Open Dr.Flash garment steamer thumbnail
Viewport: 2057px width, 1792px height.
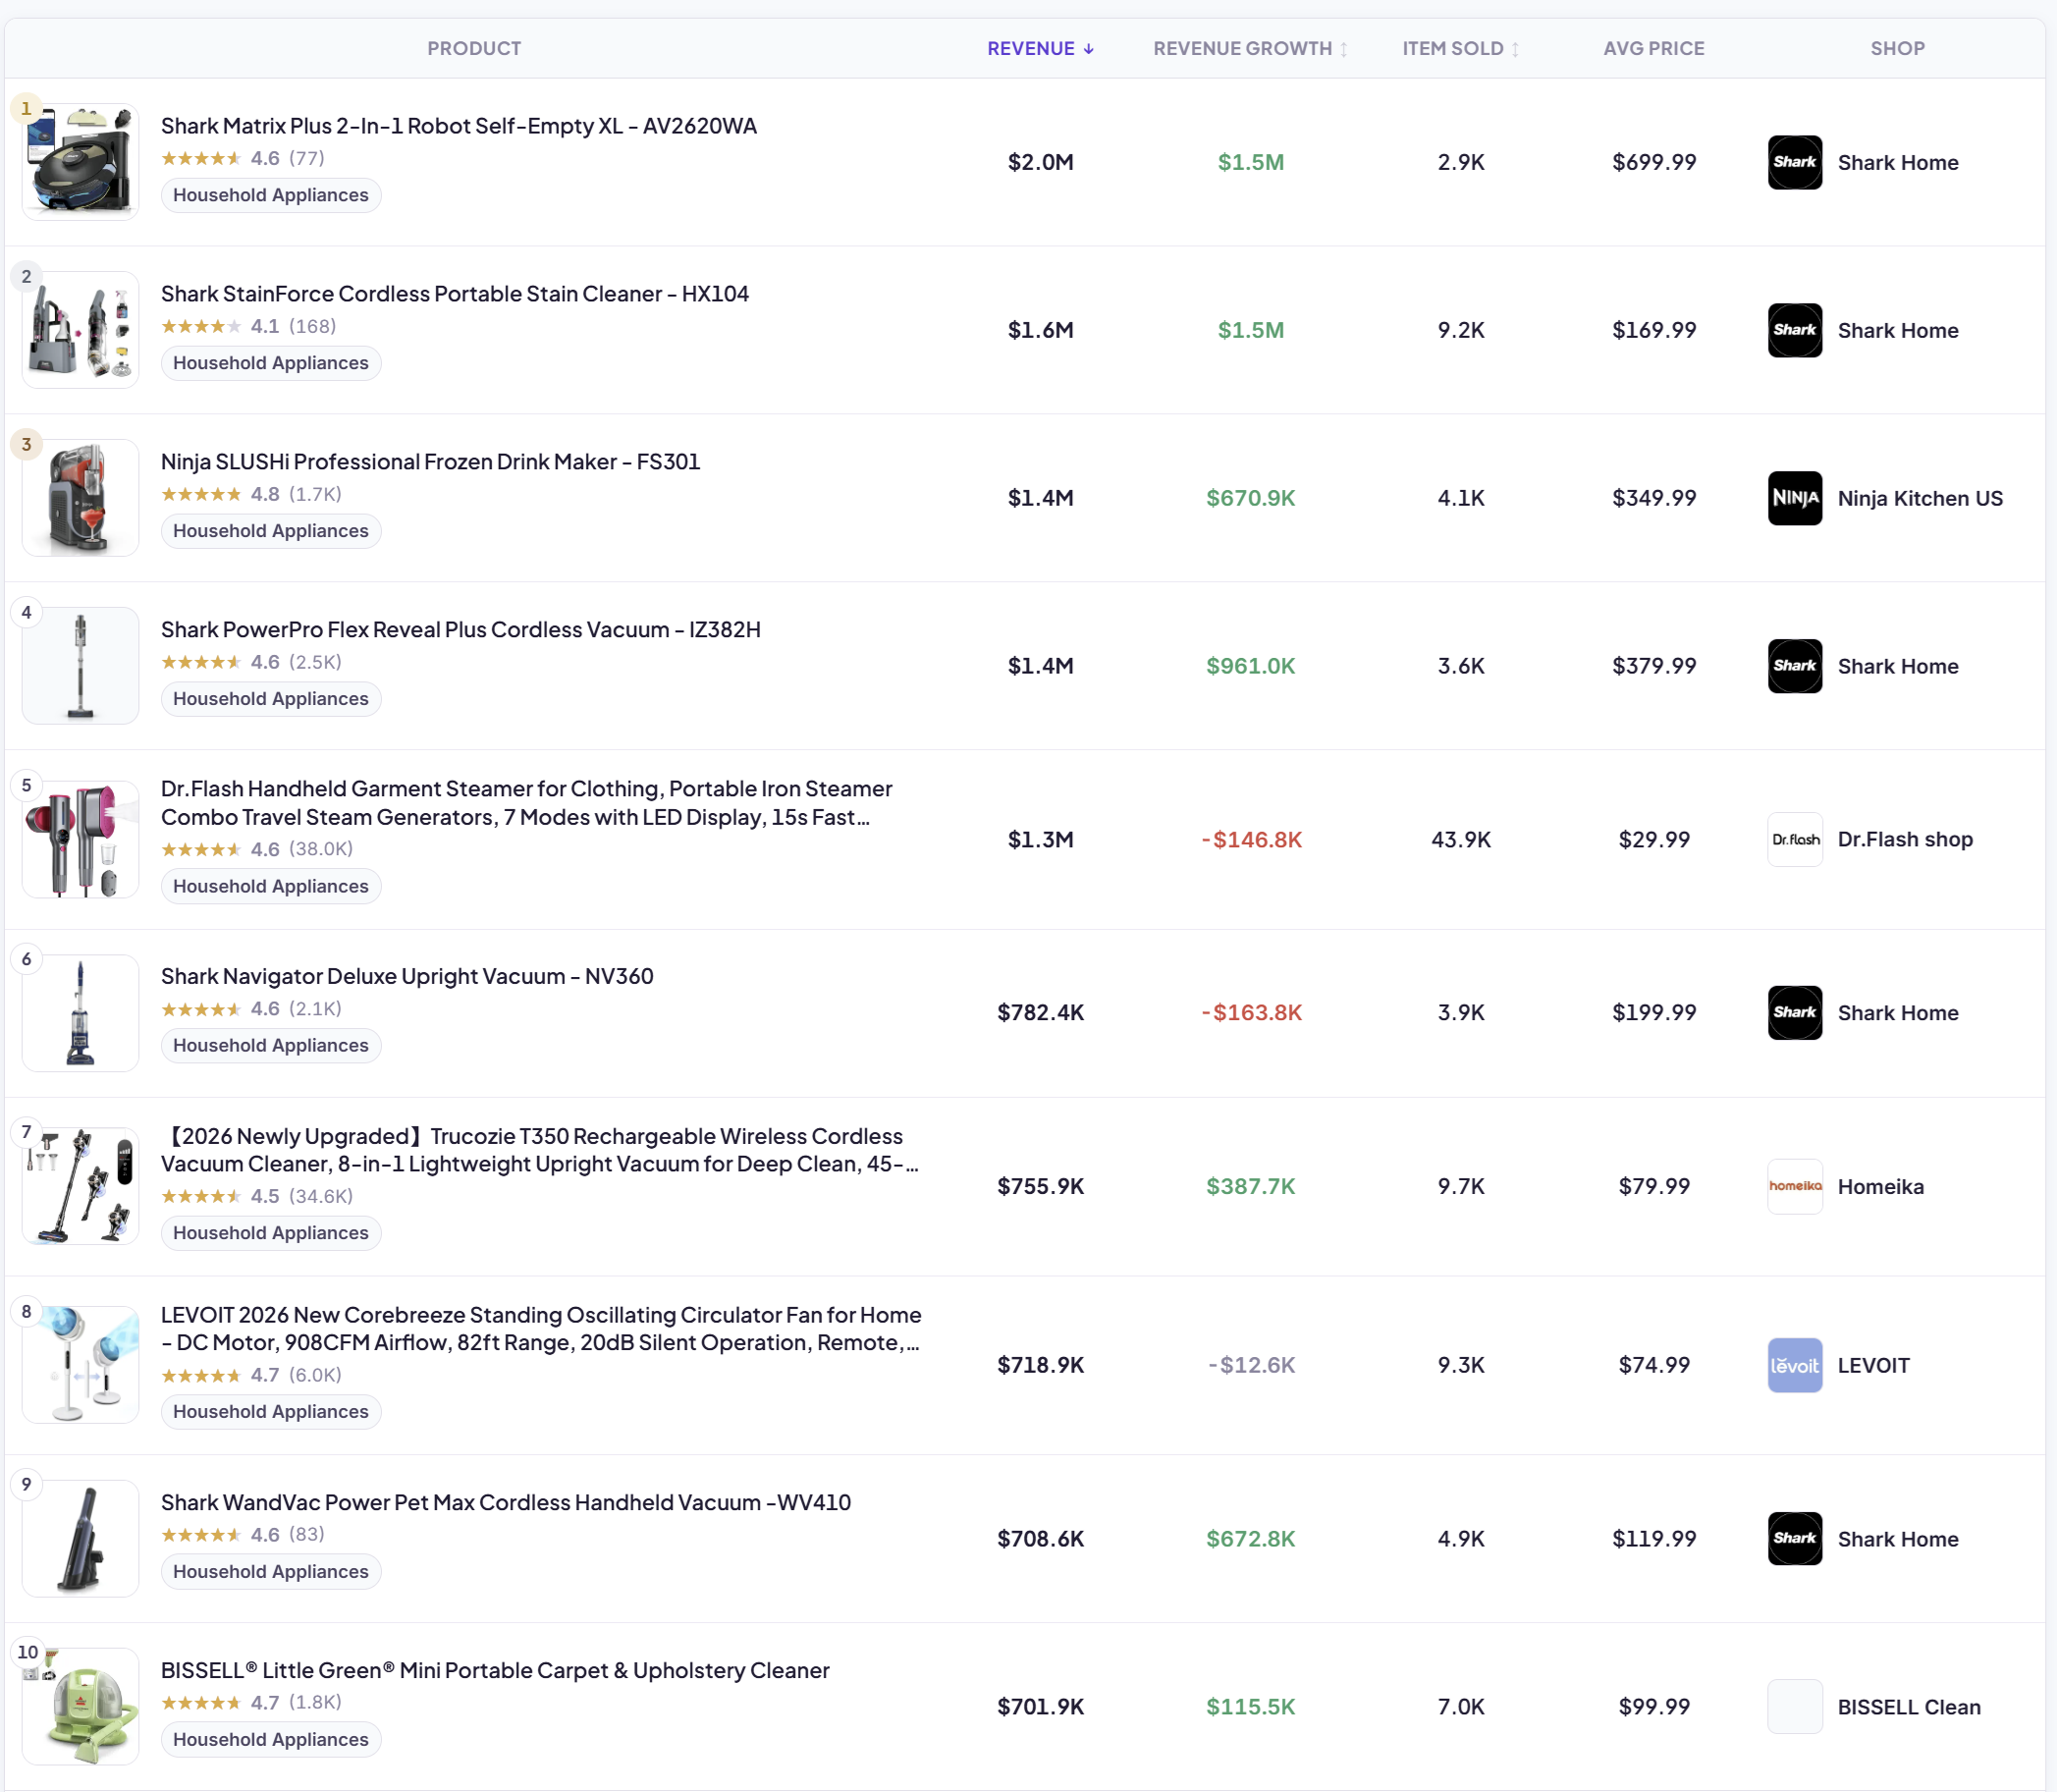pyautogui.click(x=80, y=839)
